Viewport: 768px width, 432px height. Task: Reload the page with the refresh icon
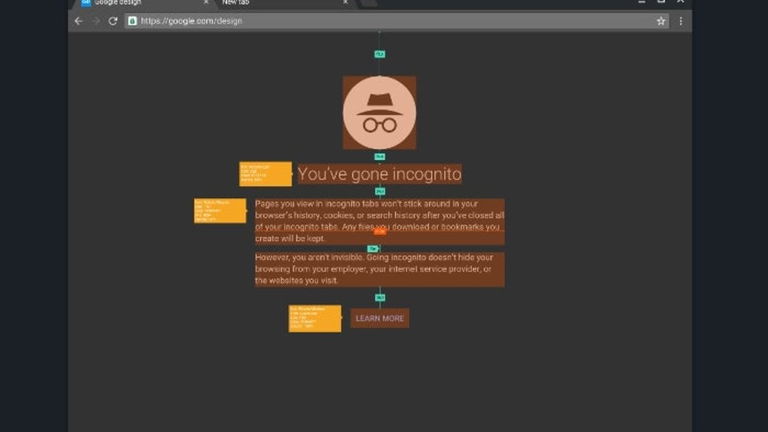[x=113, y=21]
